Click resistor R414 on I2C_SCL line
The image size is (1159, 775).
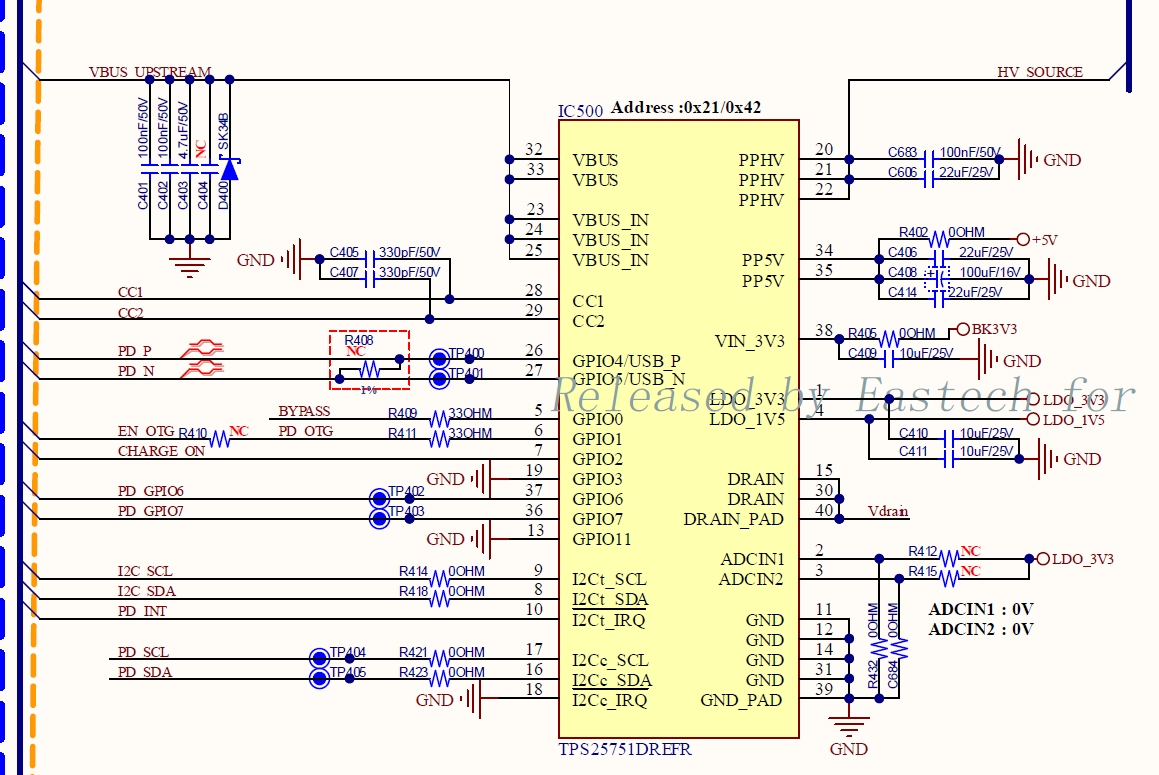pos(440,579)
